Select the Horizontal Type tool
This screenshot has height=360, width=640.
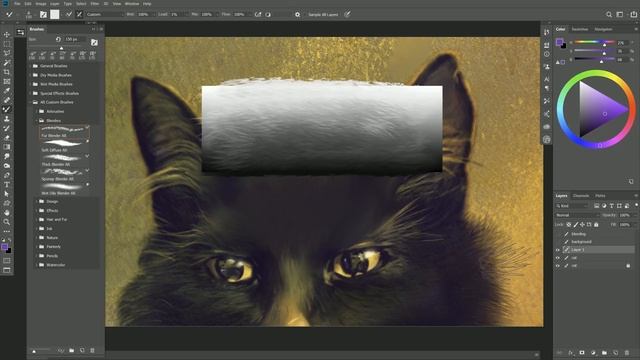pyautogui.click(x=7, y=184)
